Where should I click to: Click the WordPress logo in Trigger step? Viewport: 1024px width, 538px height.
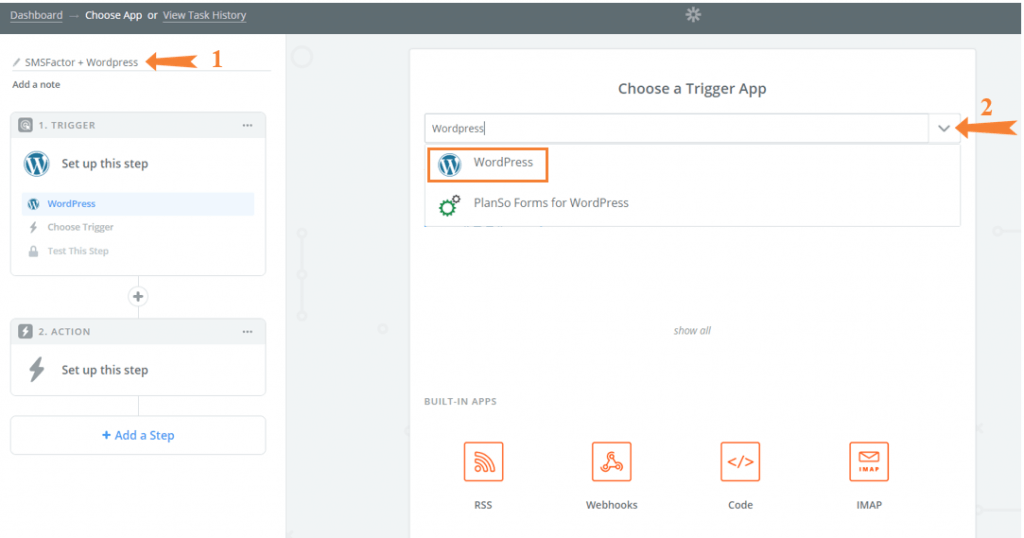tap(37, 164)
